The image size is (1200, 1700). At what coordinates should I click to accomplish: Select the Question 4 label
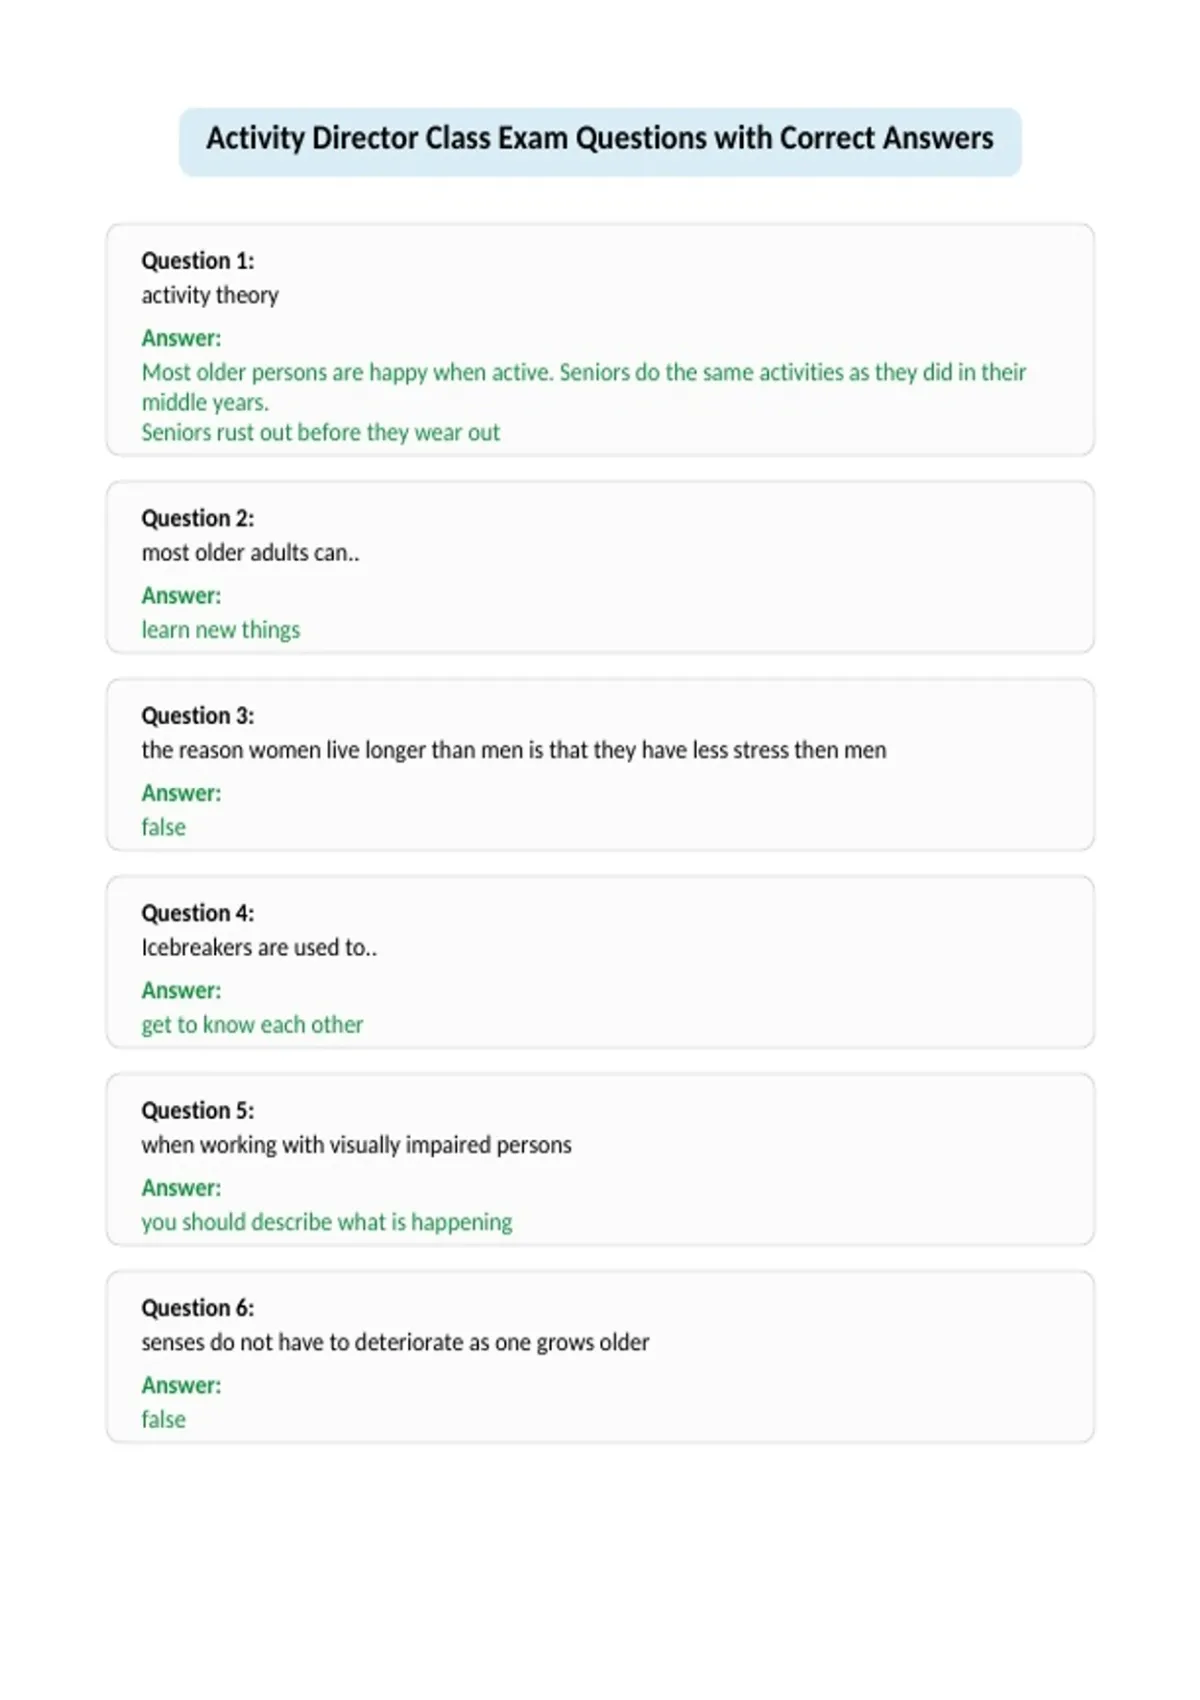point(198,913)
